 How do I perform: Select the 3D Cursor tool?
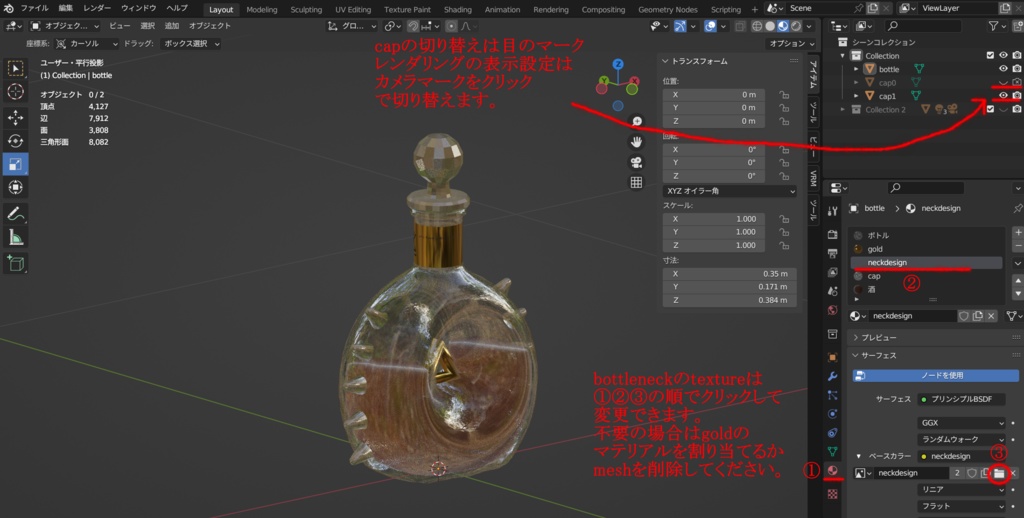pos(16,91)
